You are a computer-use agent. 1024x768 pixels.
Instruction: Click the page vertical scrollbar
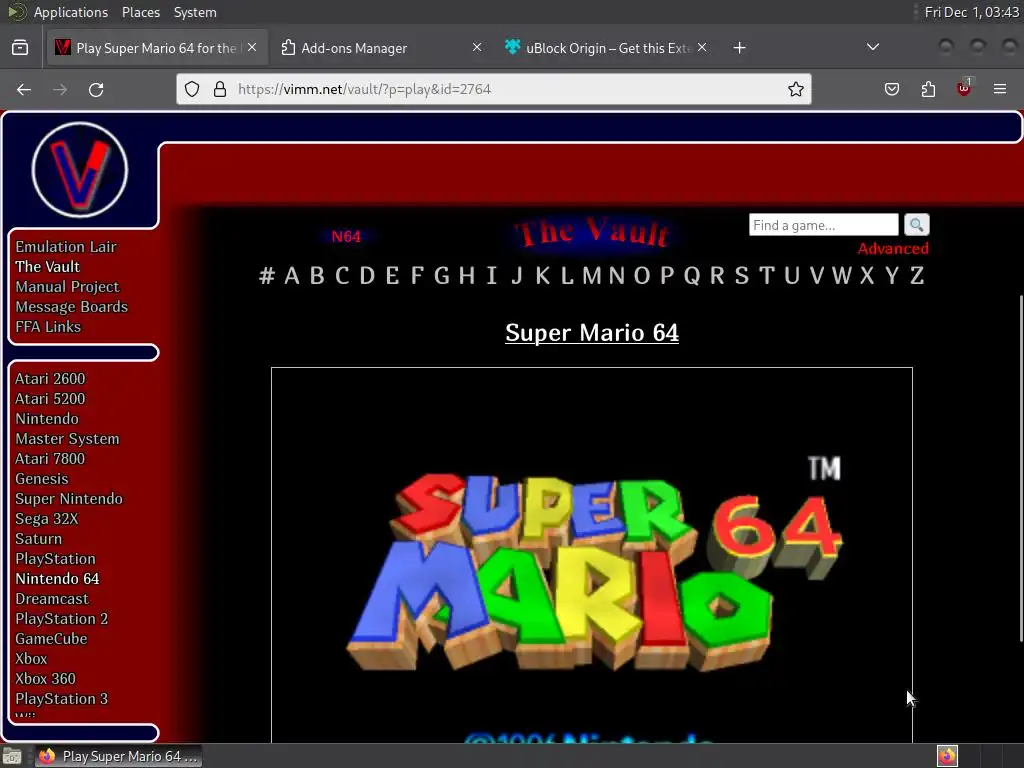[x=1020, y=468]
